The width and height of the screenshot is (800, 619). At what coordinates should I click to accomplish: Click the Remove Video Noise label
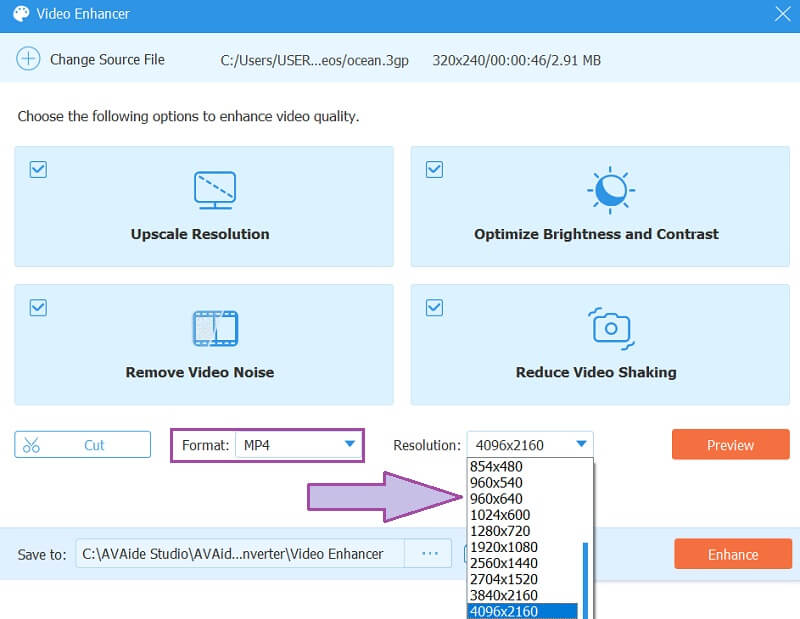200,373
